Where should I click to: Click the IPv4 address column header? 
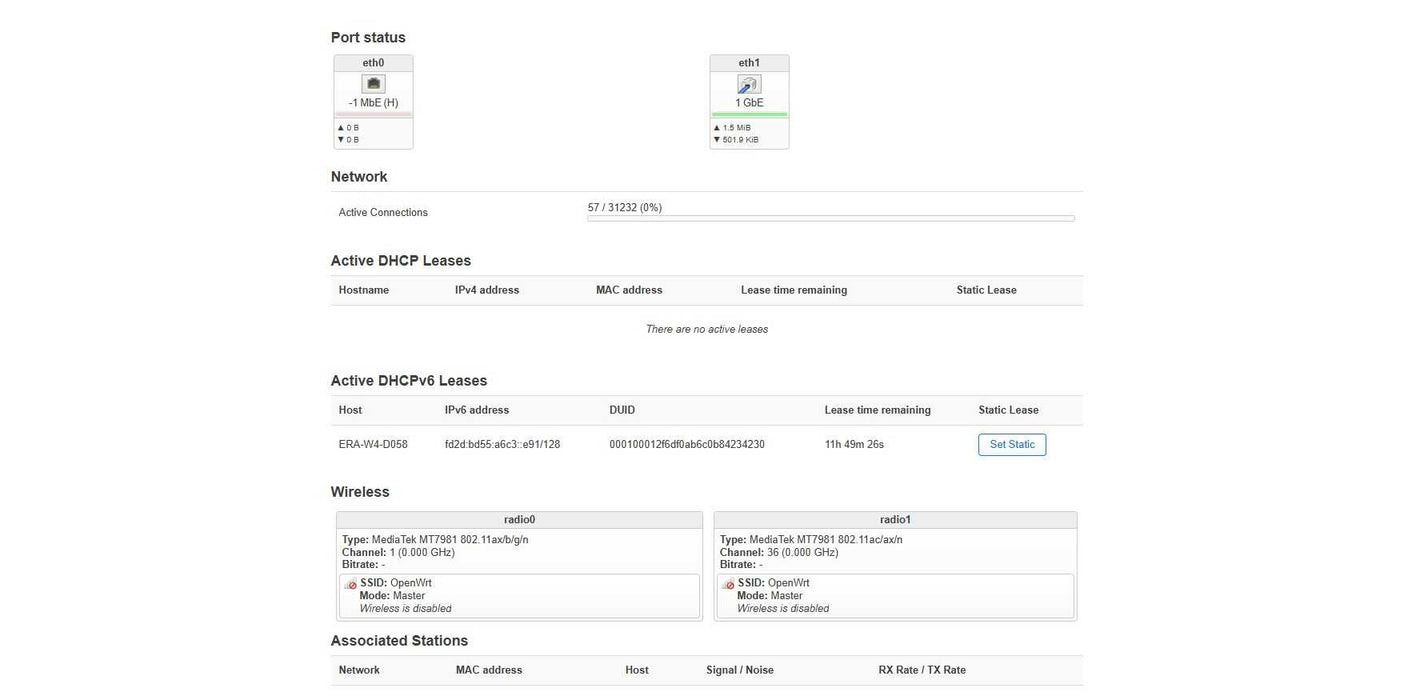pyautogui.click(x=487, y=290)
